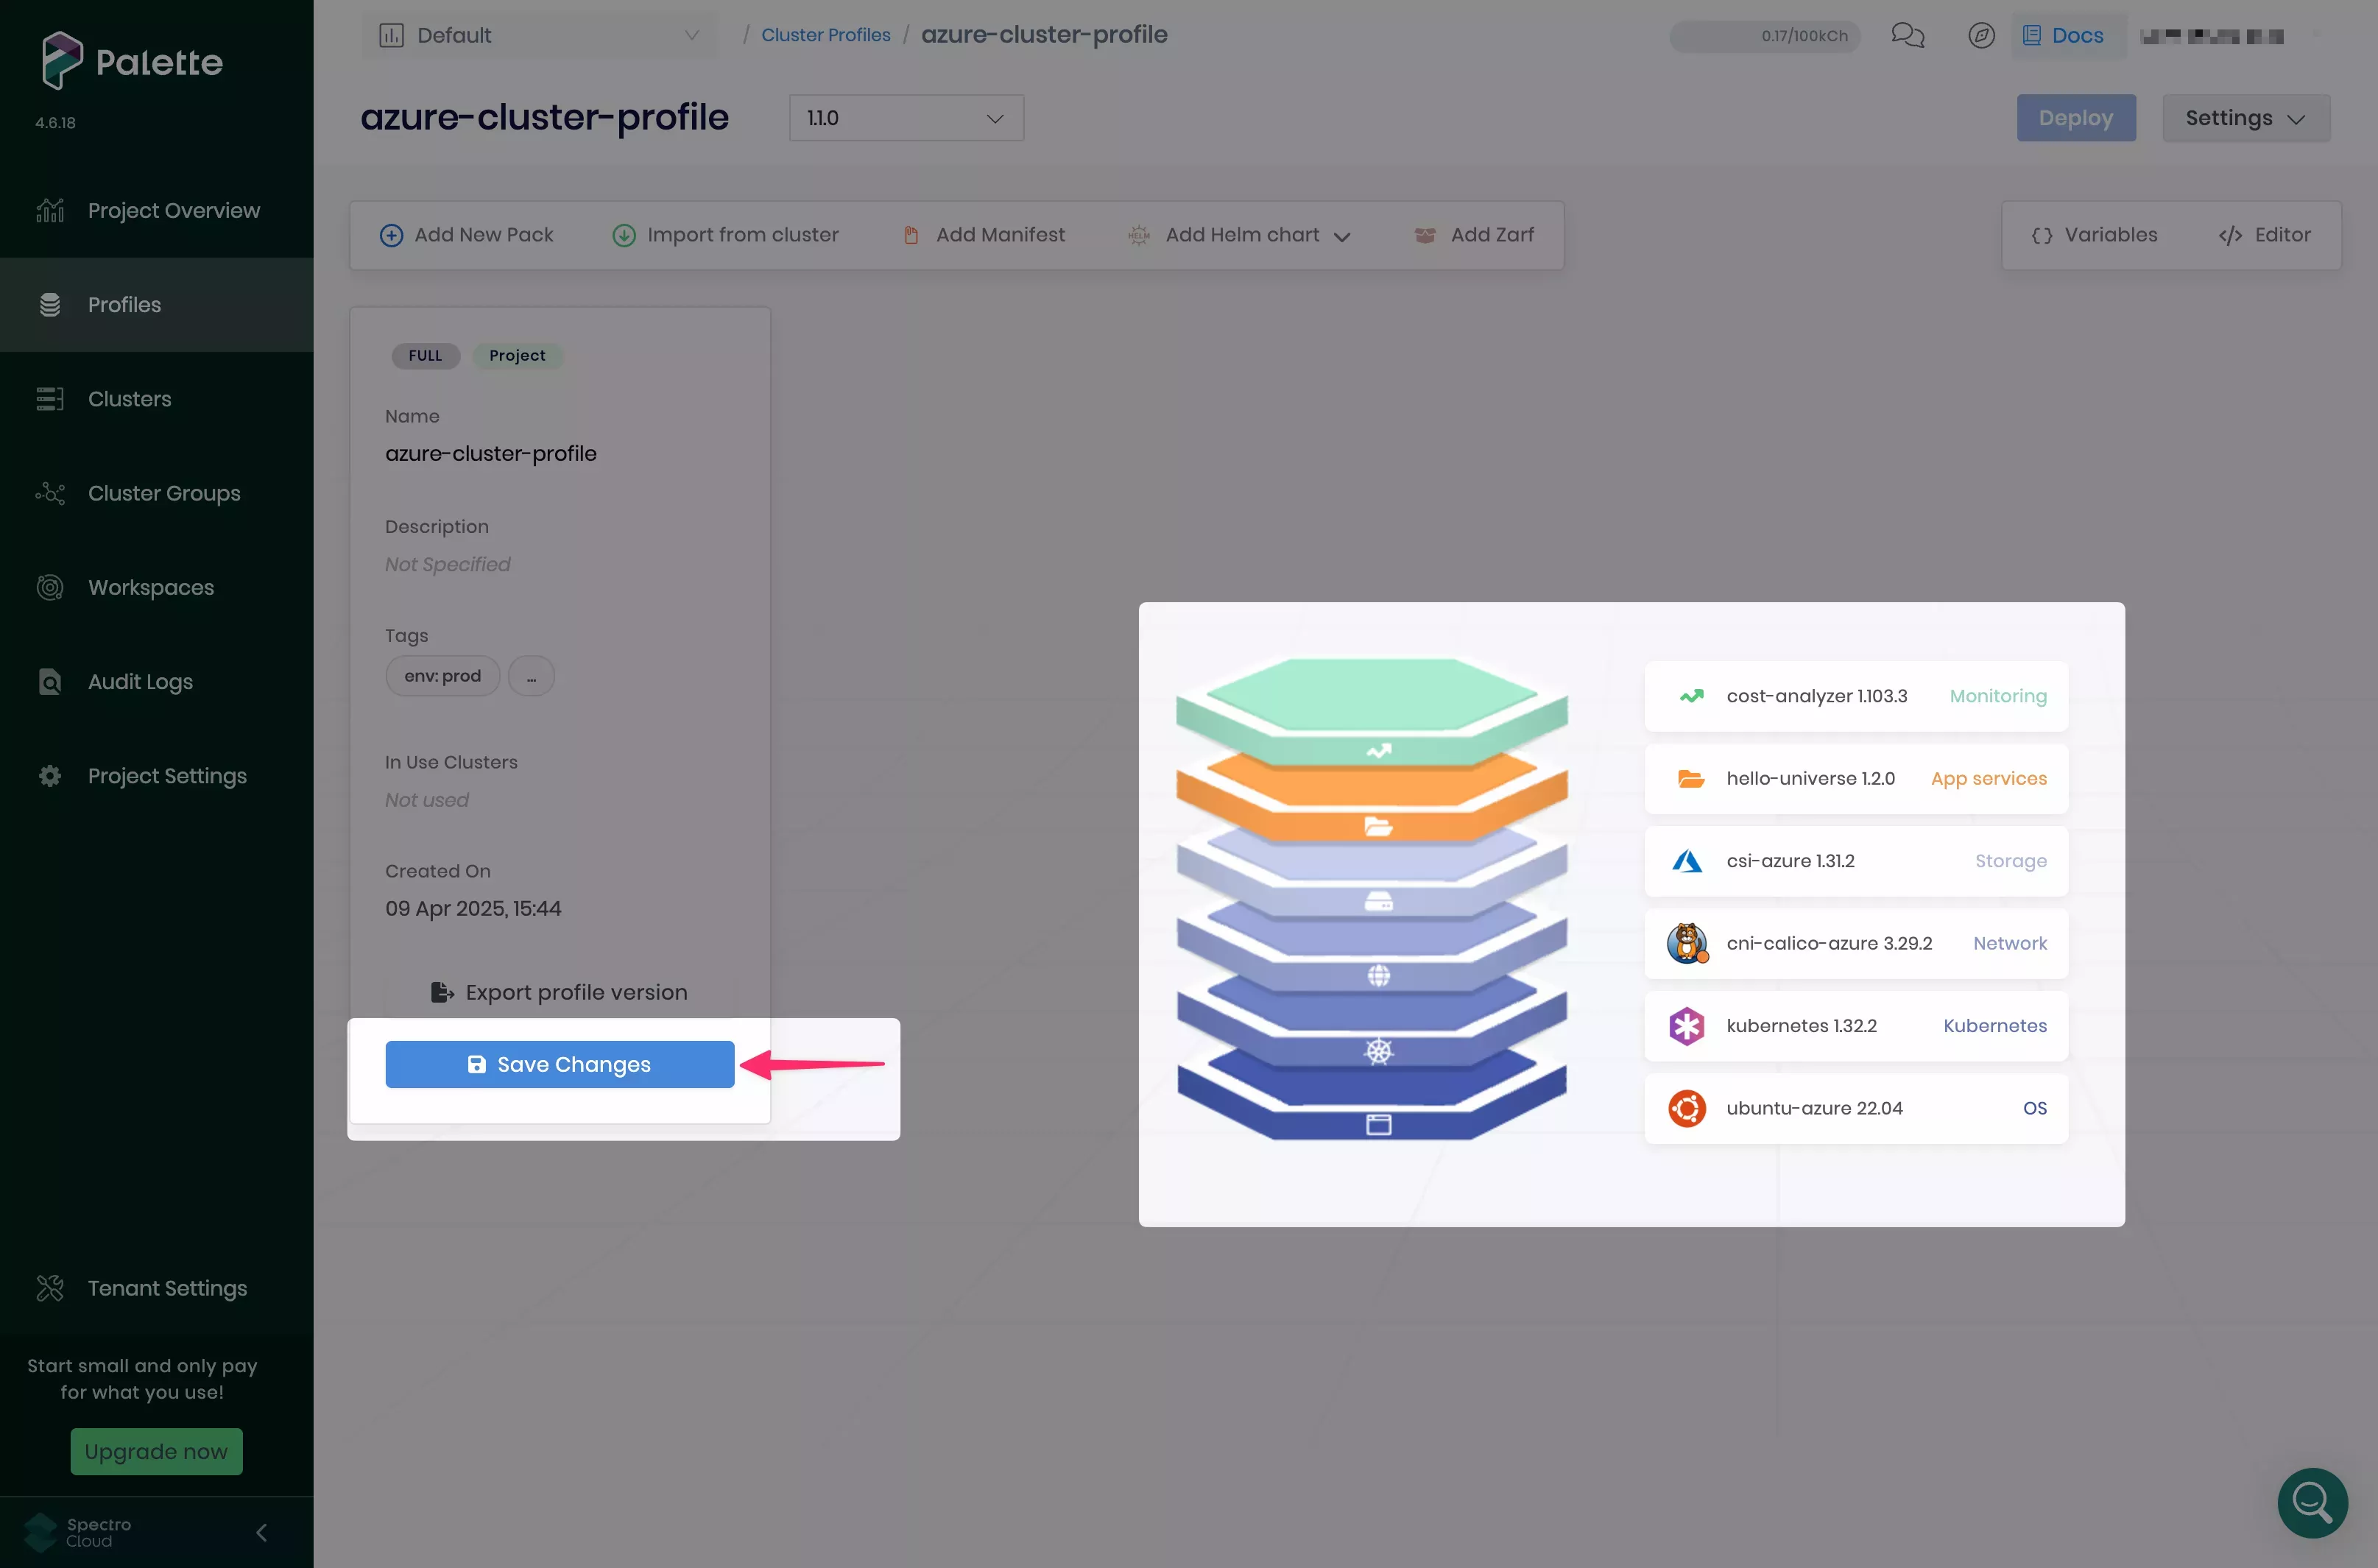Open the Variables tab
The image size is (2378, 1568).
click(x=2094, y=235)
